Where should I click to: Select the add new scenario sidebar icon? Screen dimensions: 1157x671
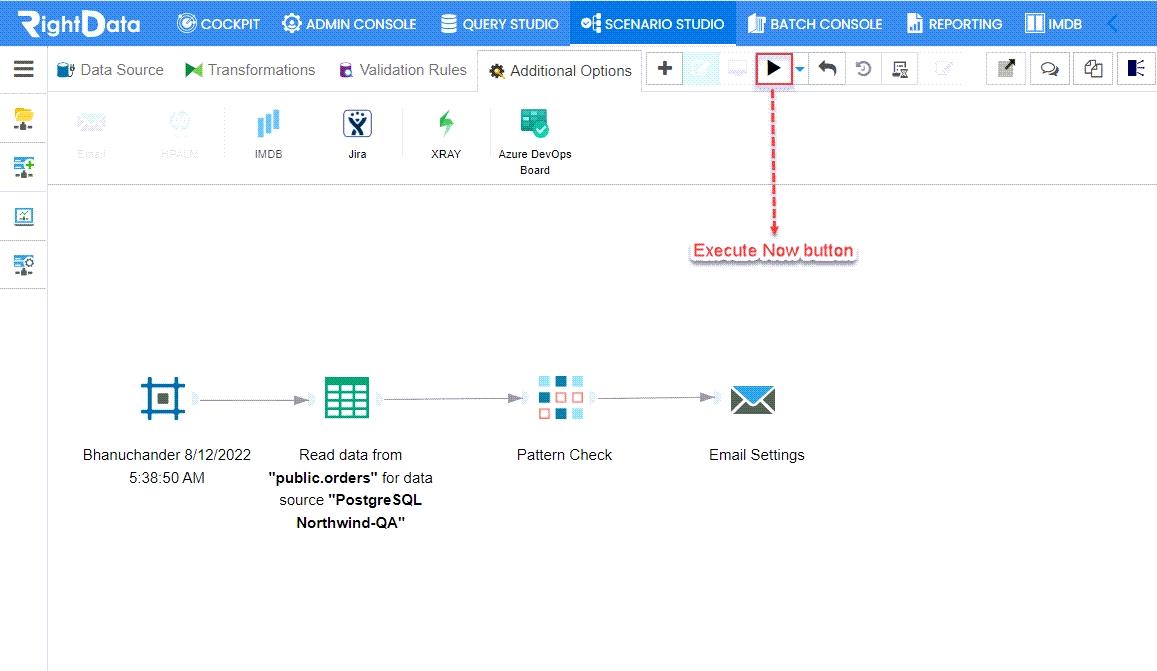[x=23, y=166]
